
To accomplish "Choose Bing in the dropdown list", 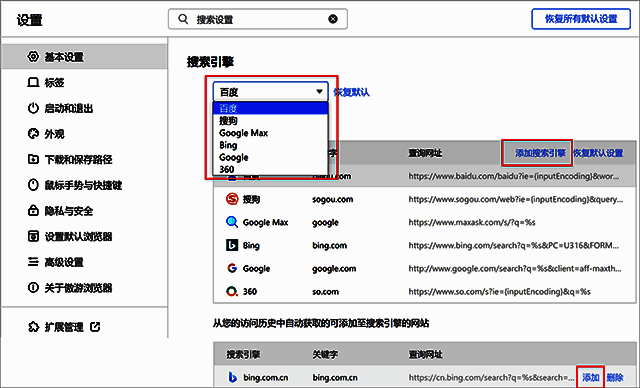I will (x=271, y=145).
